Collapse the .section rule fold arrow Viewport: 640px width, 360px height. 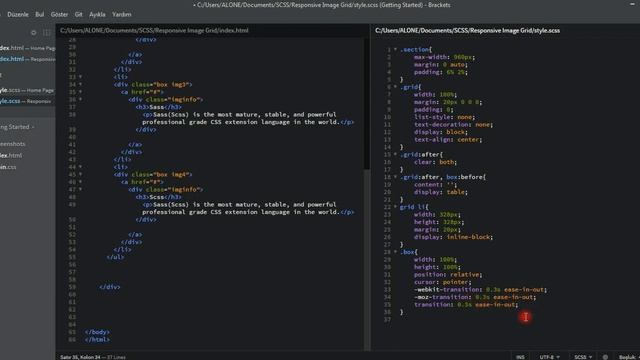[x=395, y=49]
